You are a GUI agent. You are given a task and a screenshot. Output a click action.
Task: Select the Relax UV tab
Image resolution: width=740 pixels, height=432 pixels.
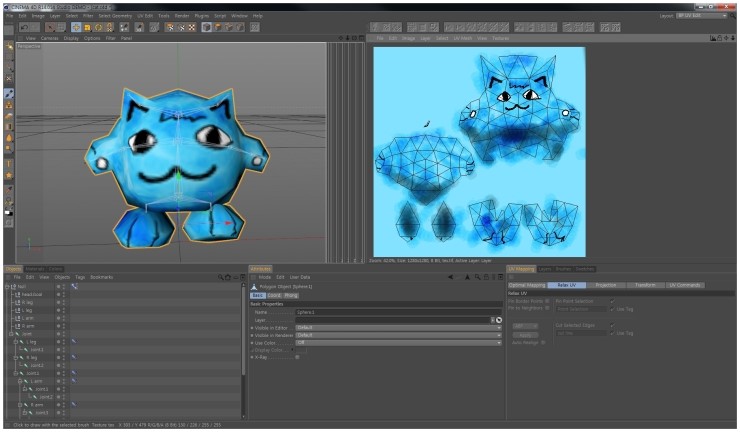[567, 285]
